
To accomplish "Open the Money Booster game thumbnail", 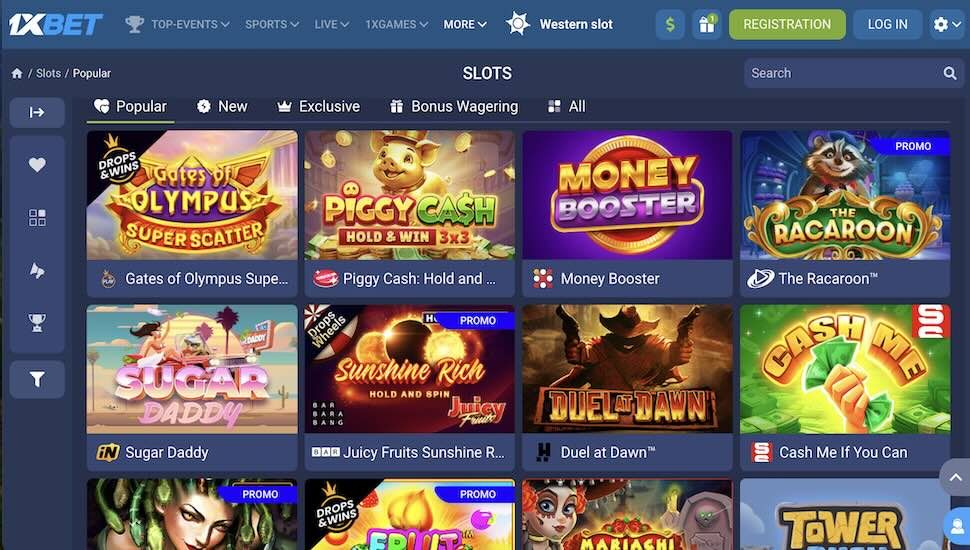I will (x=627, y=195).
